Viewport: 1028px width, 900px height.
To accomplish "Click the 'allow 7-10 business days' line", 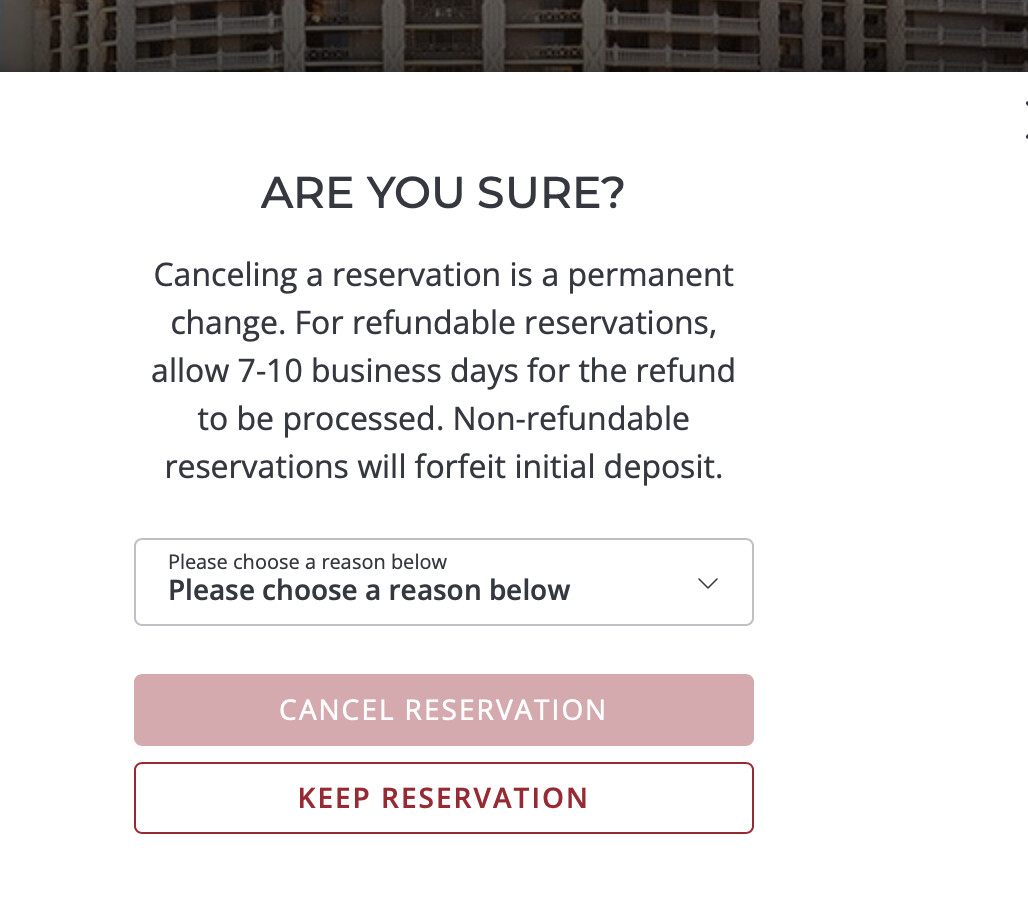I will coord(443,371).
